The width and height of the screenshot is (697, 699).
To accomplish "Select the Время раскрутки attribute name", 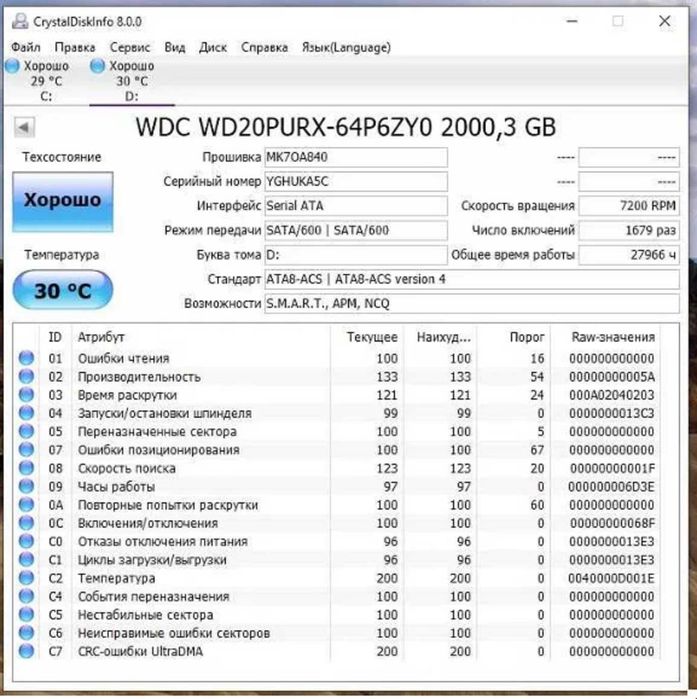I will pyautogui.click(x=127, y=395).
